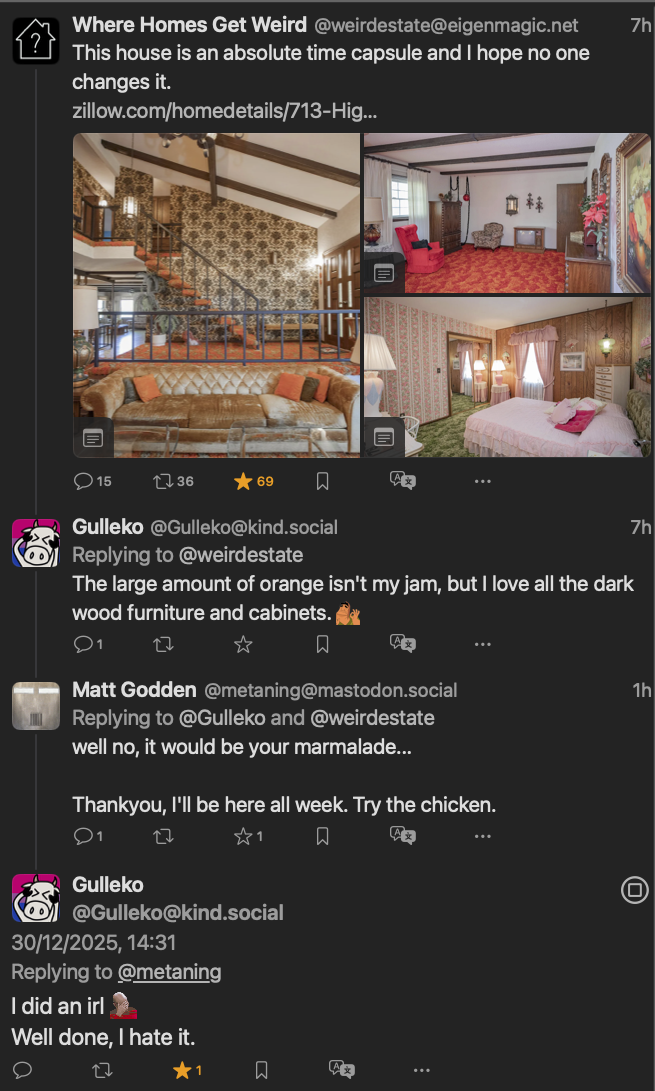655x1091 pixels.
Task: Bookmark the Where Homes Get Weird post
Action: 322,481
